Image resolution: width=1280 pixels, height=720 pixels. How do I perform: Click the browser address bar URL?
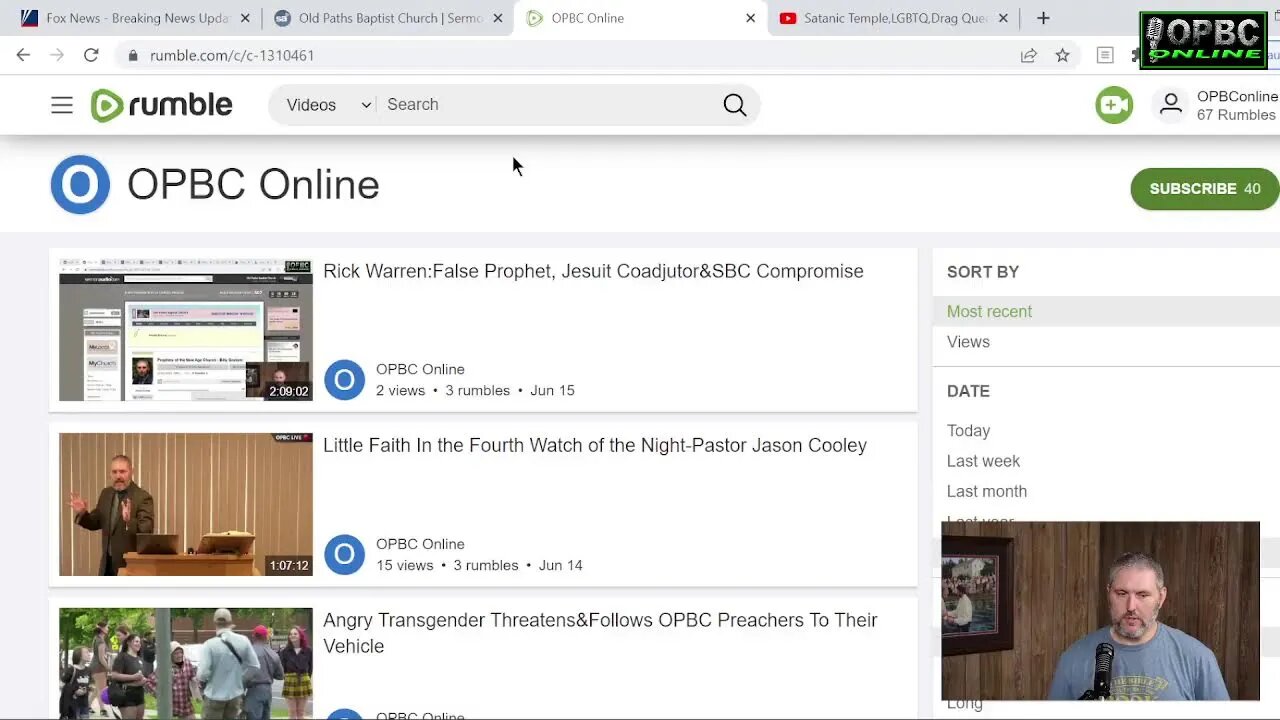232,55
